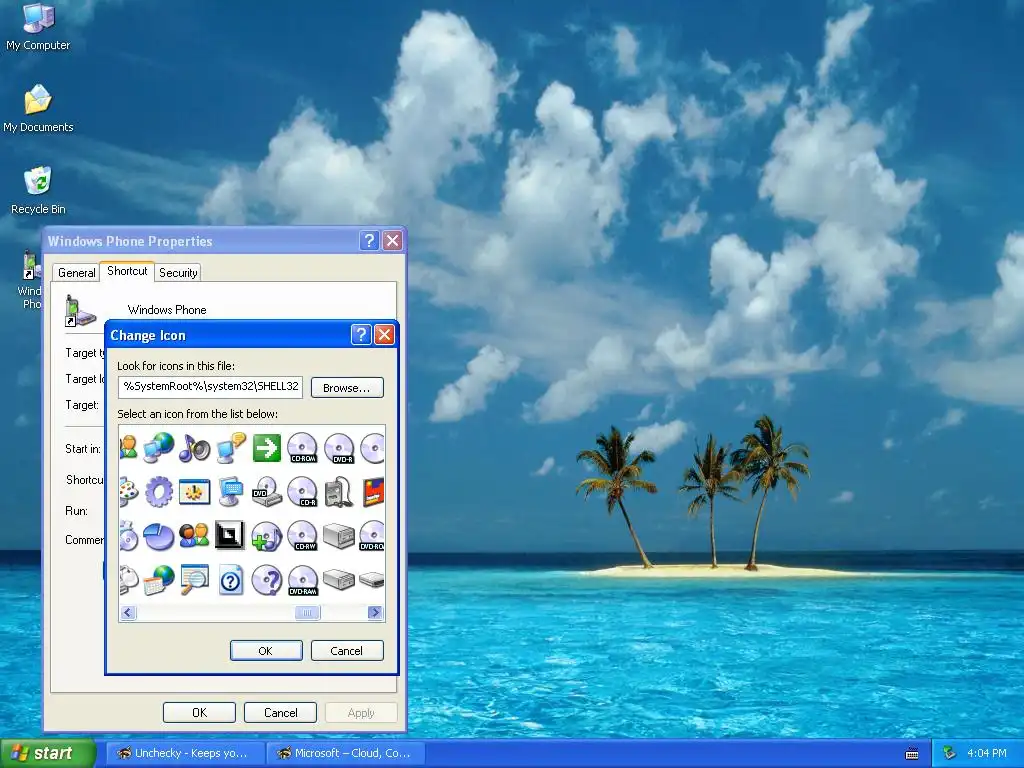Click the icon list right scroll arrow

tap(375, 613)
